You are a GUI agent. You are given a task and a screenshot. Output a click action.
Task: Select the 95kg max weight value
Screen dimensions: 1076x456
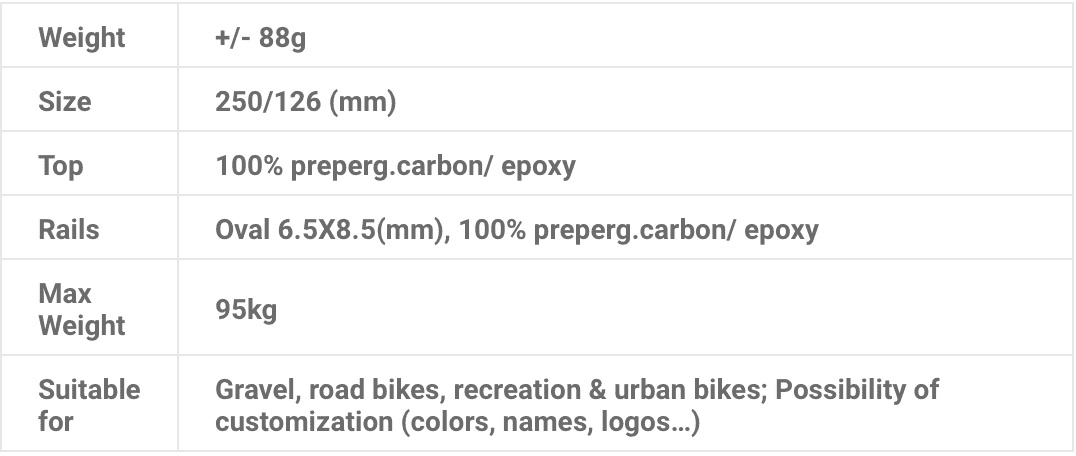(246, 310)
